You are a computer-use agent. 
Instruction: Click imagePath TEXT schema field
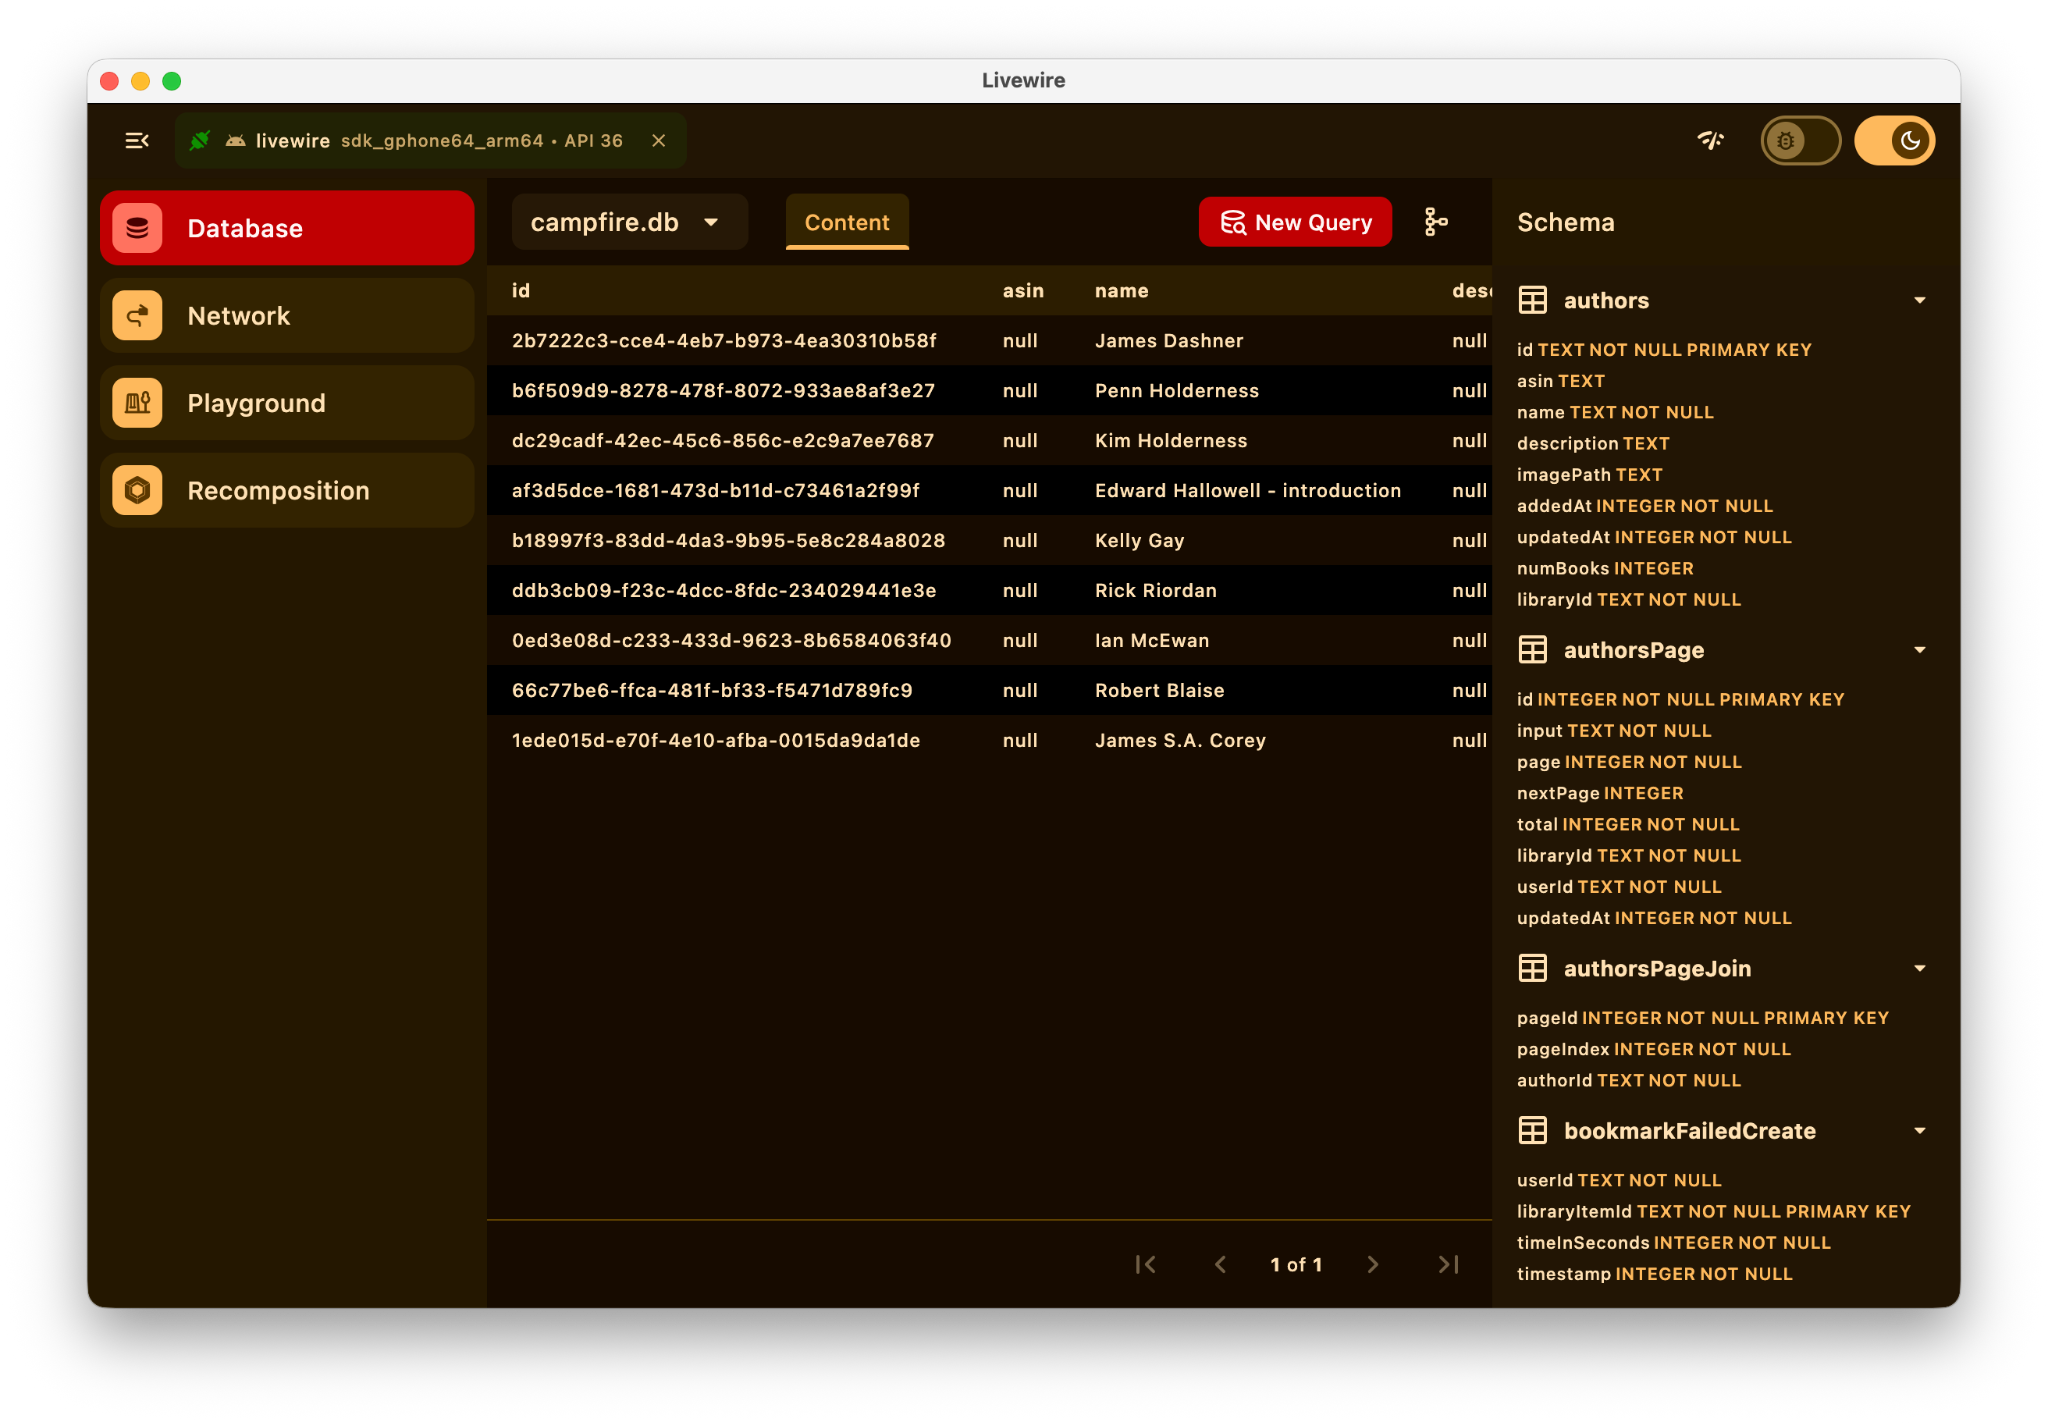[x=1590, y=475]
